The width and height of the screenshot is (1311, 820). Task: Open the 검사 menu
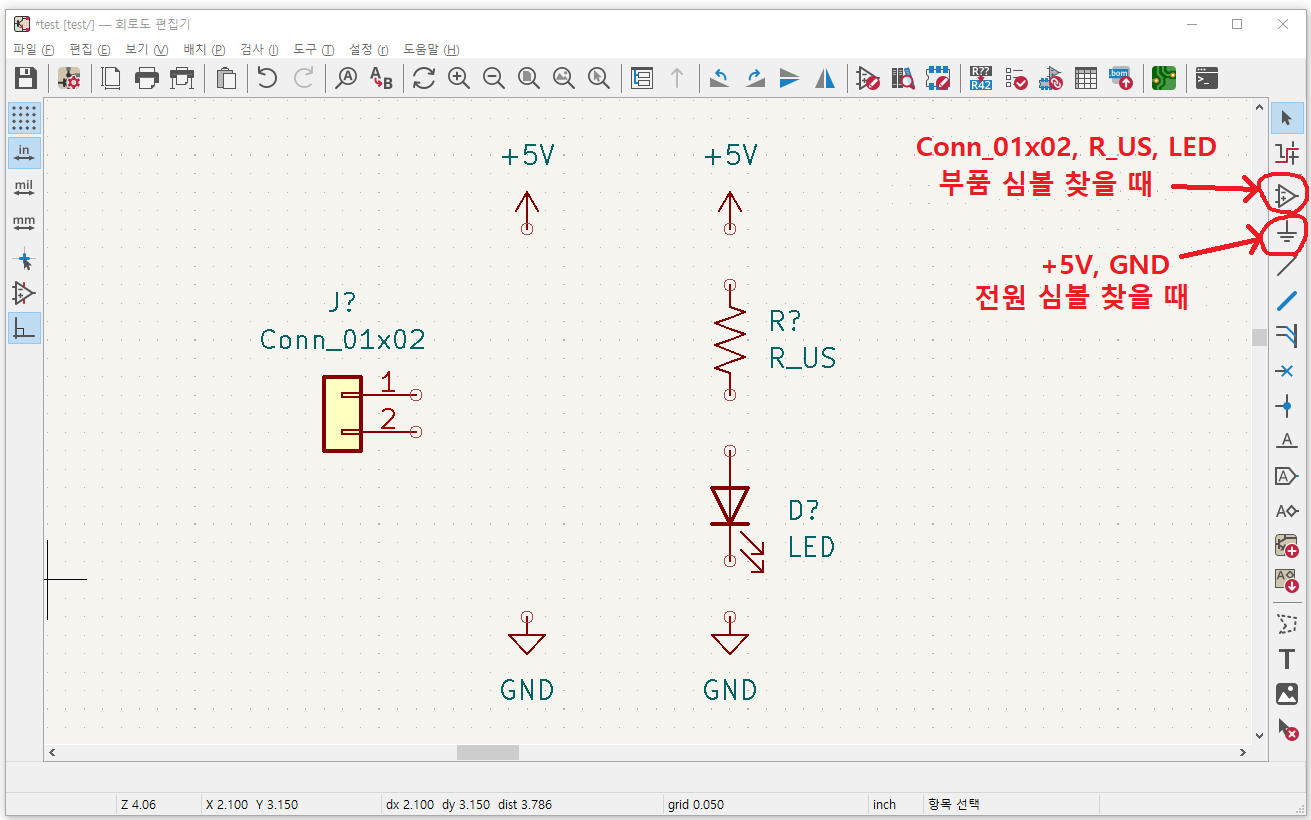point(259,49)
